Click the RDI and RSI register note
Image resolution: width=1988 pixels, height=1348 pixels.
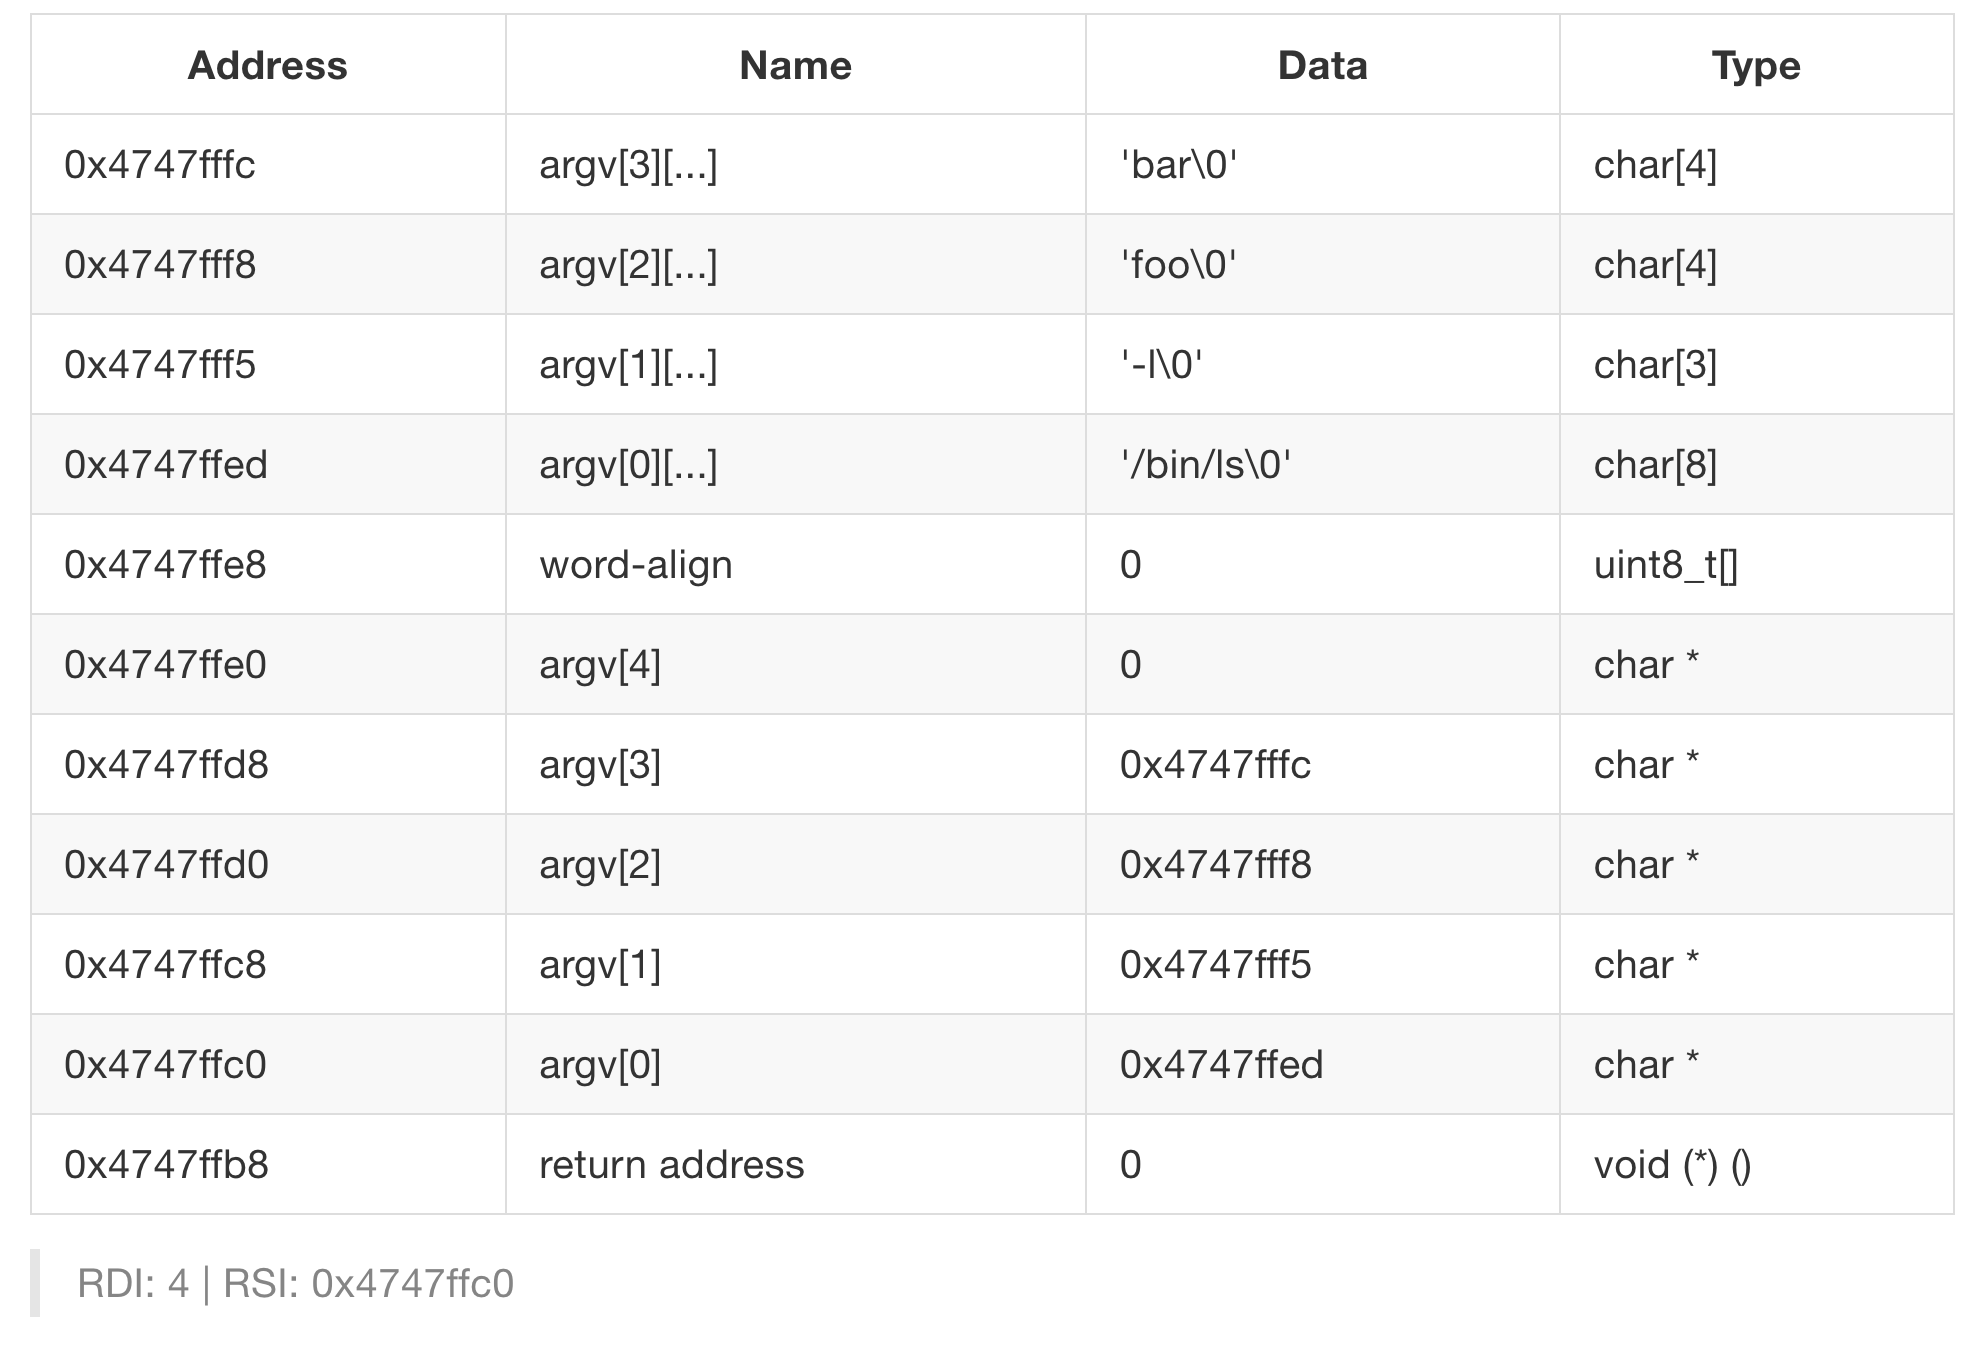click(296, 1283)
